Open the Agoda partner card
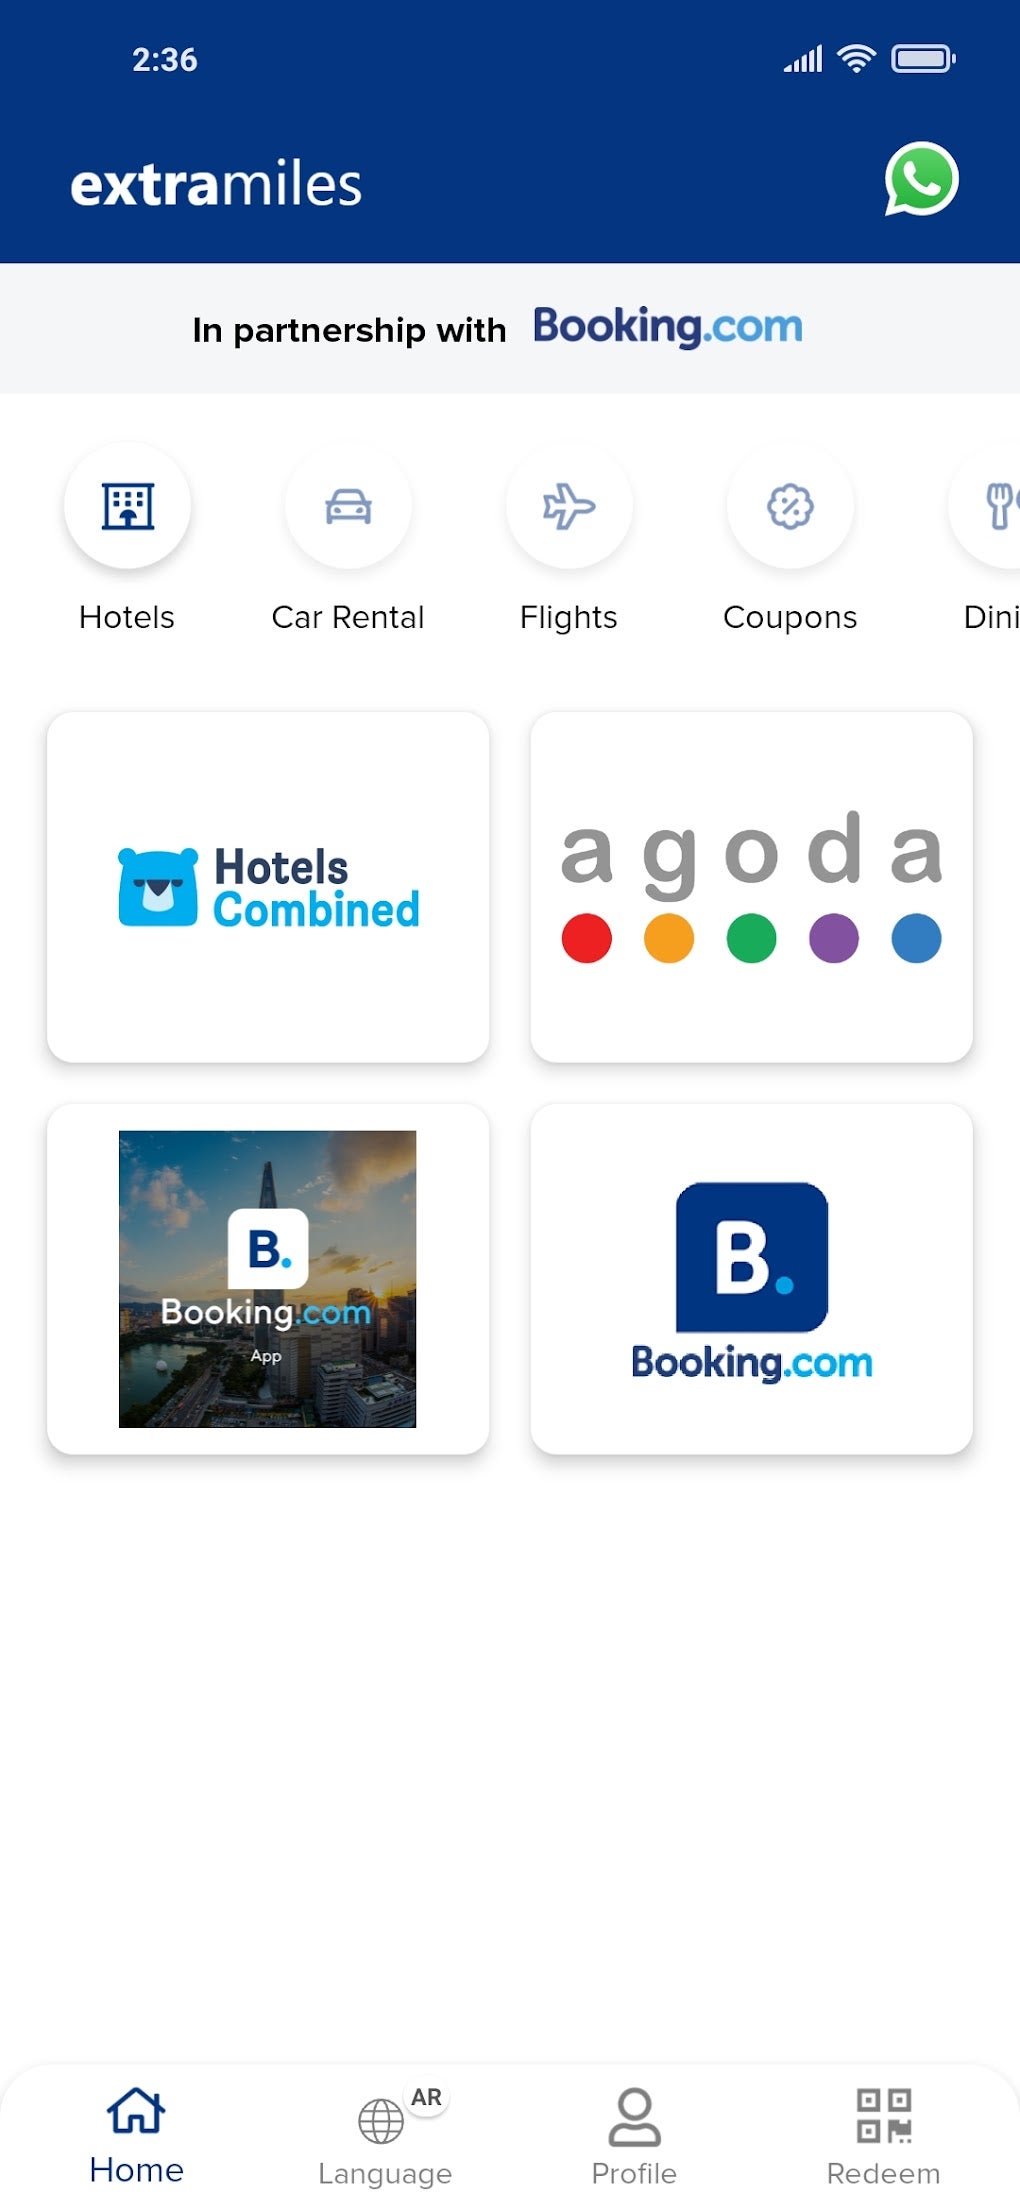Image resolution: width=1020 pixels, height=2210 pixels. 751,887
